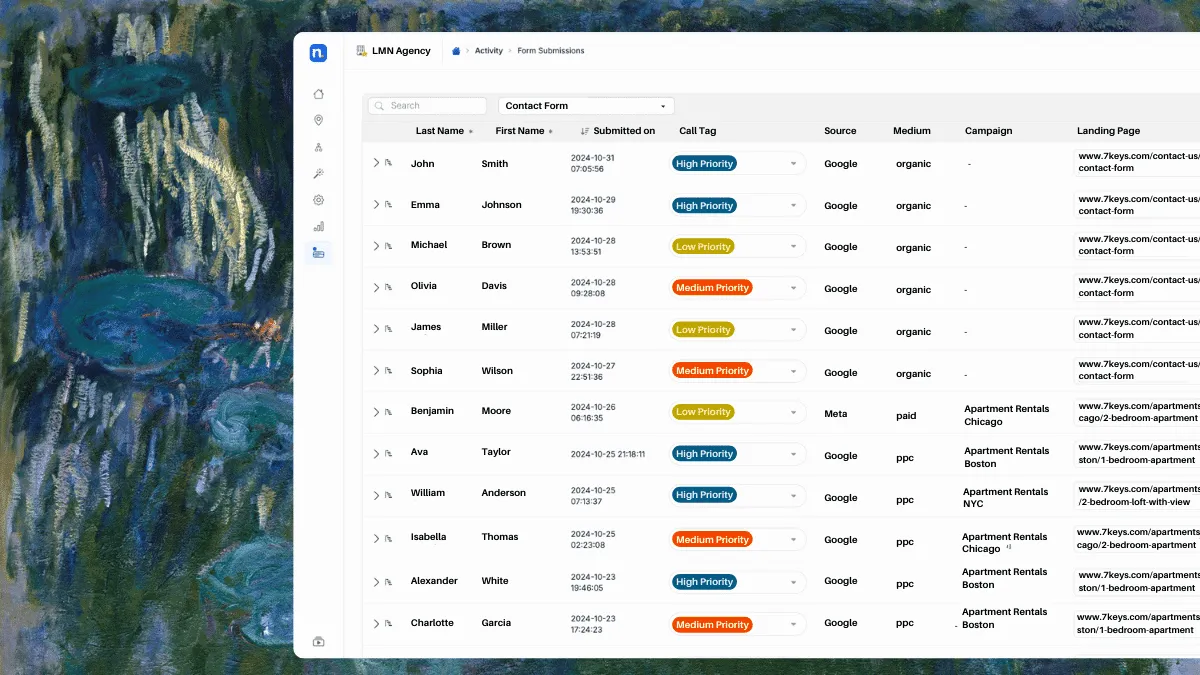The image size is (1200, 675).
Task: Expand the Olivia Davis row
Action: (x=376, y=288)
